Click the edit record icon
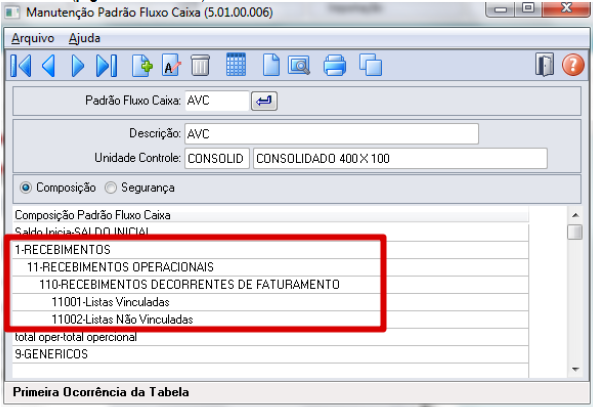This screenshot has width=593, height=407. point(171,66)
